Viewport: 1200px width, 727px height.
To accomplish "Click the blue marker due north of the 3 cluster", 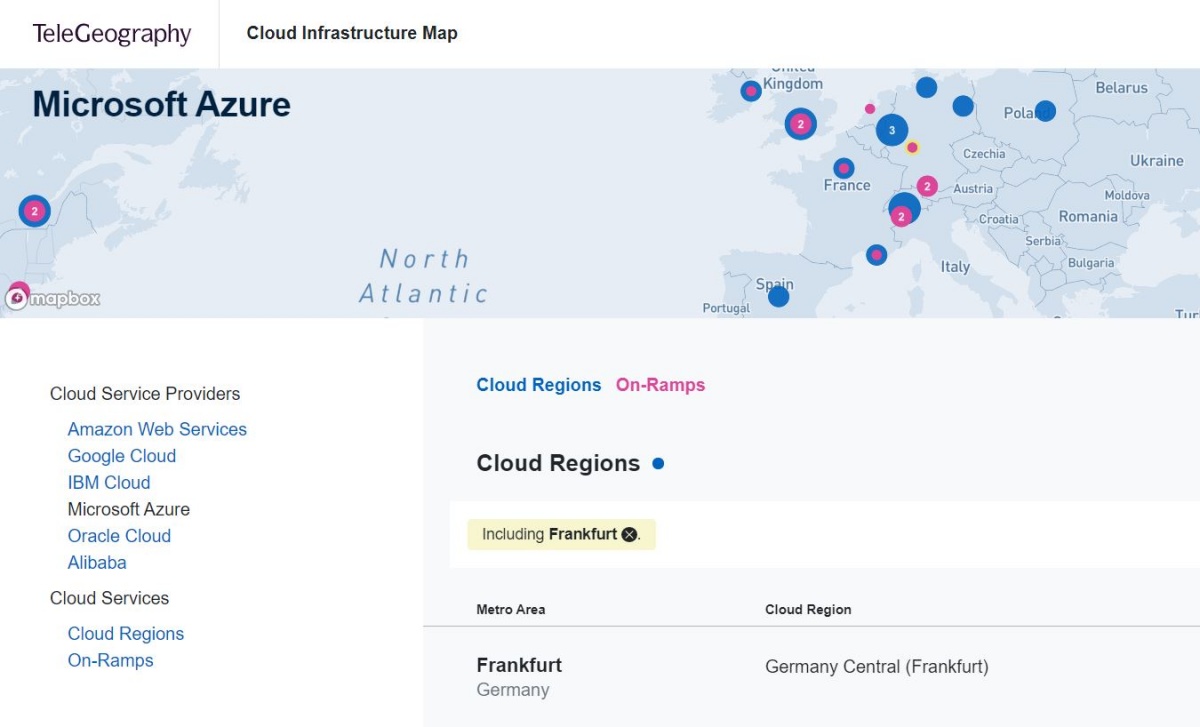I will point(927,87).
